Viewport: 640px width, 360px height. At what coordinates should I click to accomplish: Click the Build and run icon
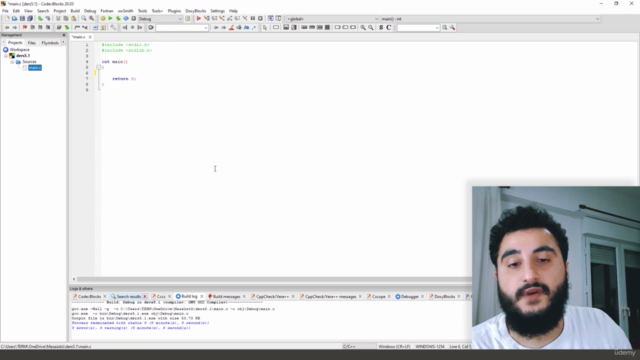[118, 19]
